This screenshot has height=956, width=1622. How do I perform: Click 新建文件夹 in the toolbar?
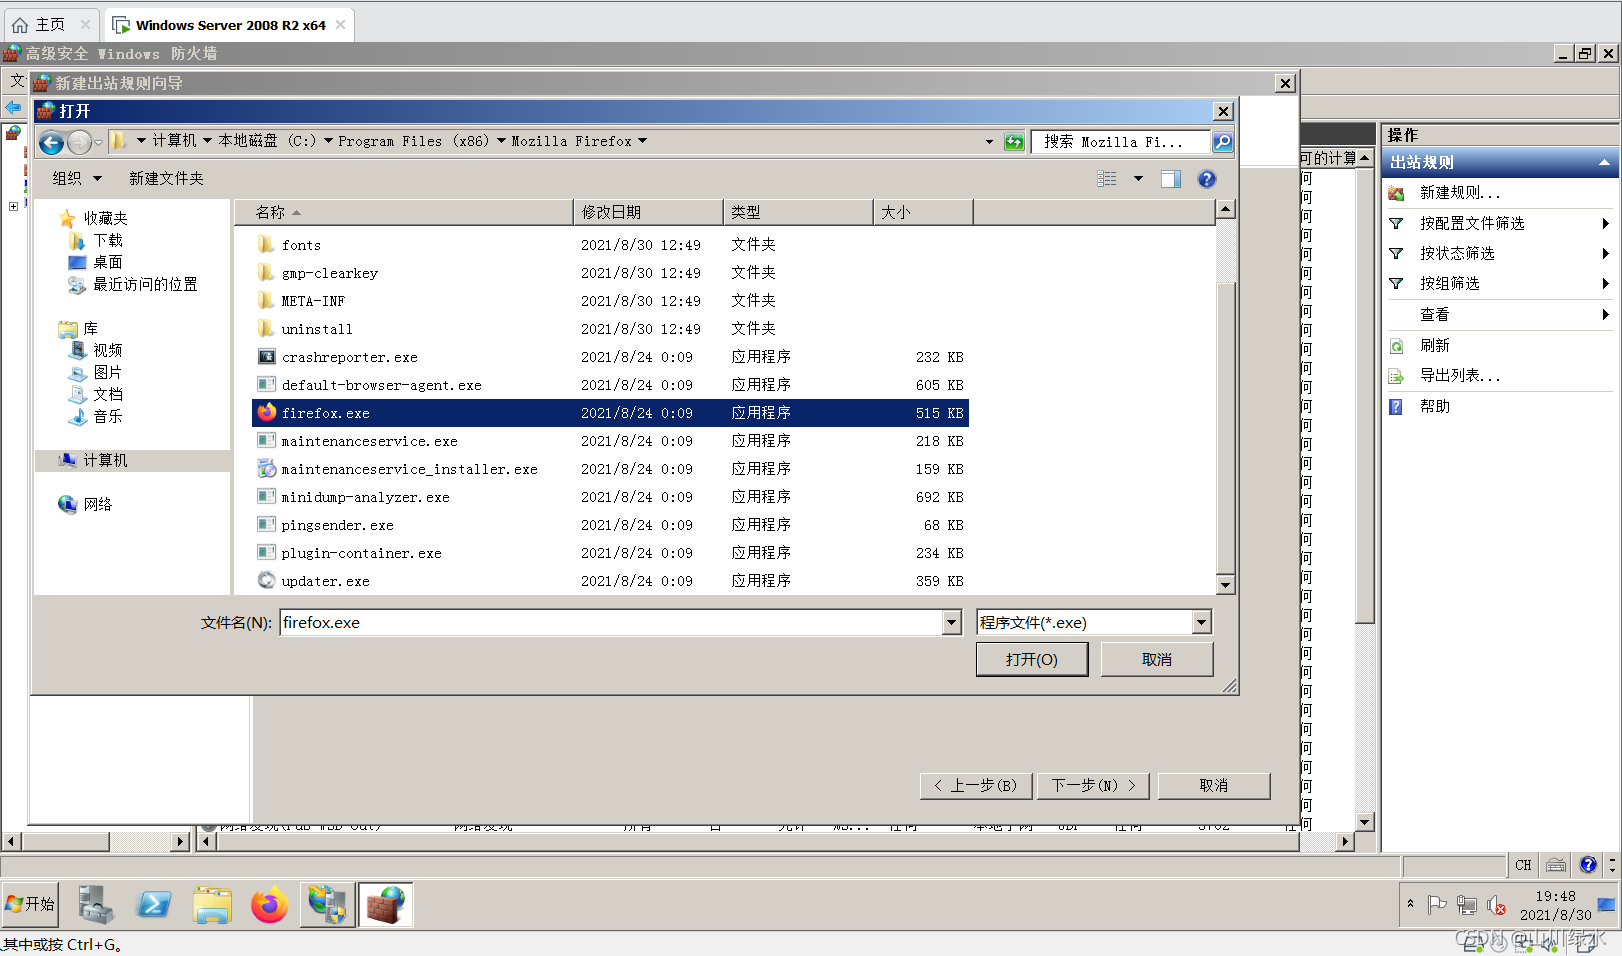tap(166, 179)
